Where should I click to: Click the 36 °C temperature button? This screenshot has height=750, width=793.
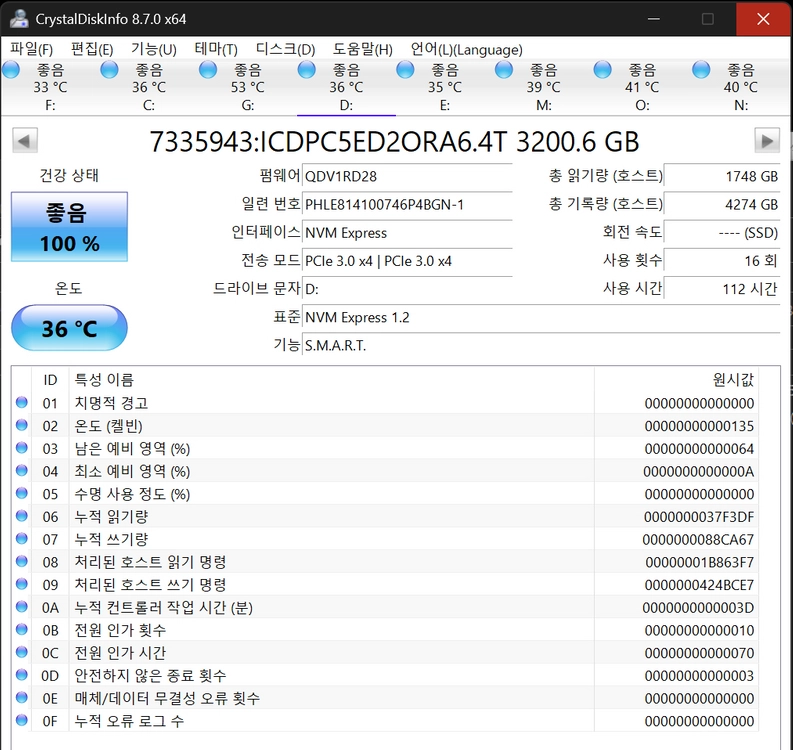click(69, 328)
